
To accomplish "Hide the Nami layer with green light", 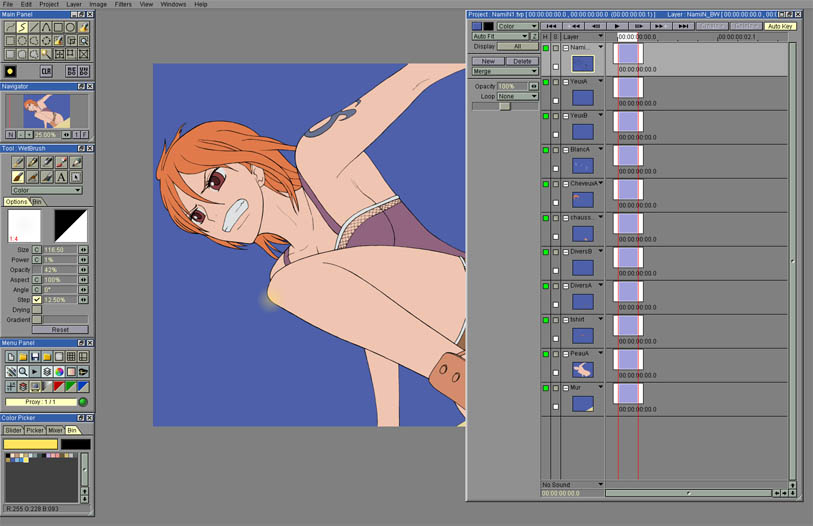I will [x=545, y=48].
